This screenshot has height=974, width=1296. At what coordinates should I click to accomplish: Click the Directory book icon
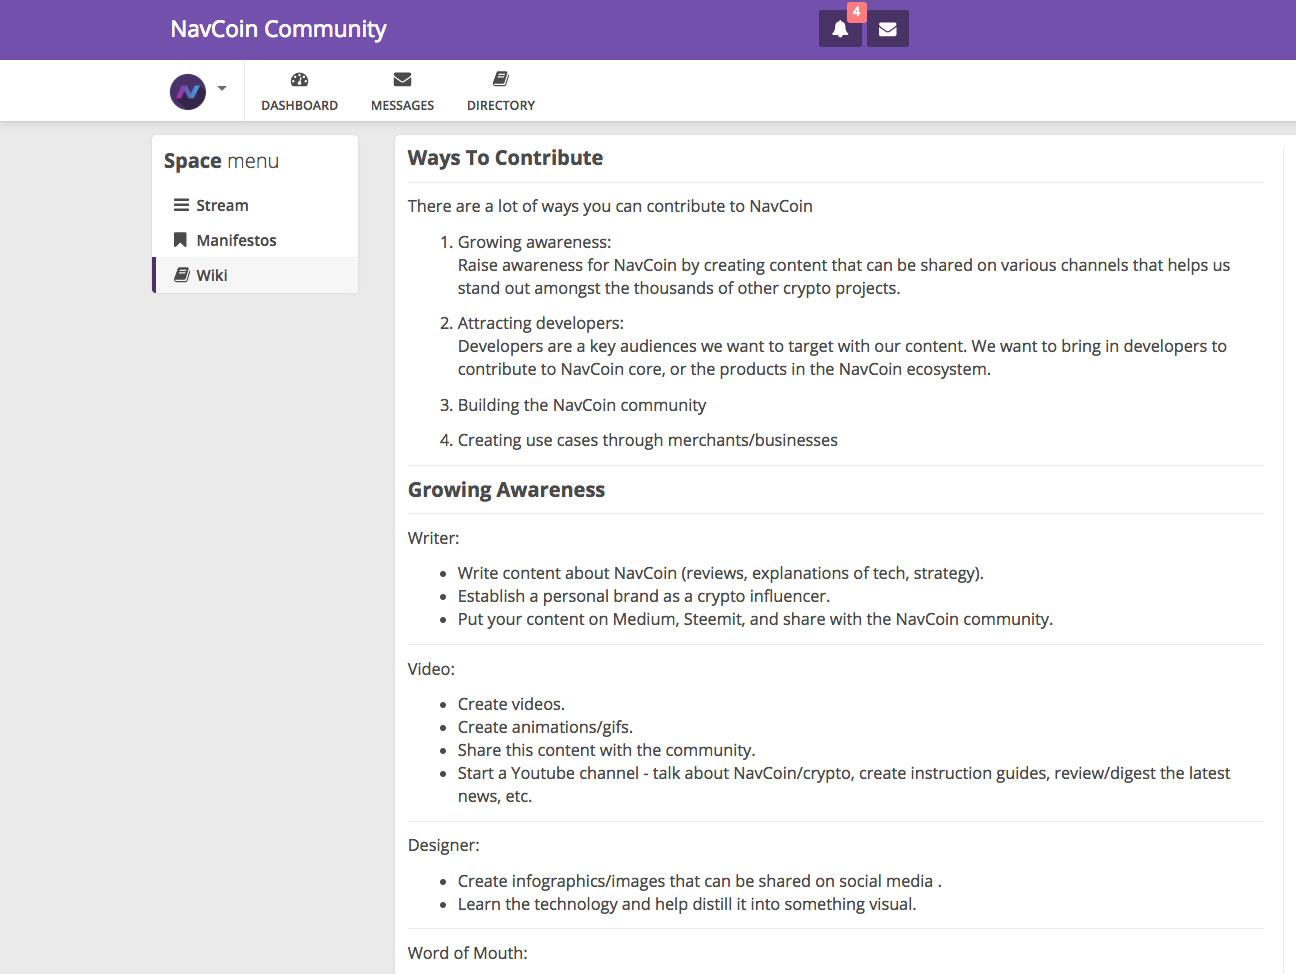pyautogui.click(x=501, y=79)
